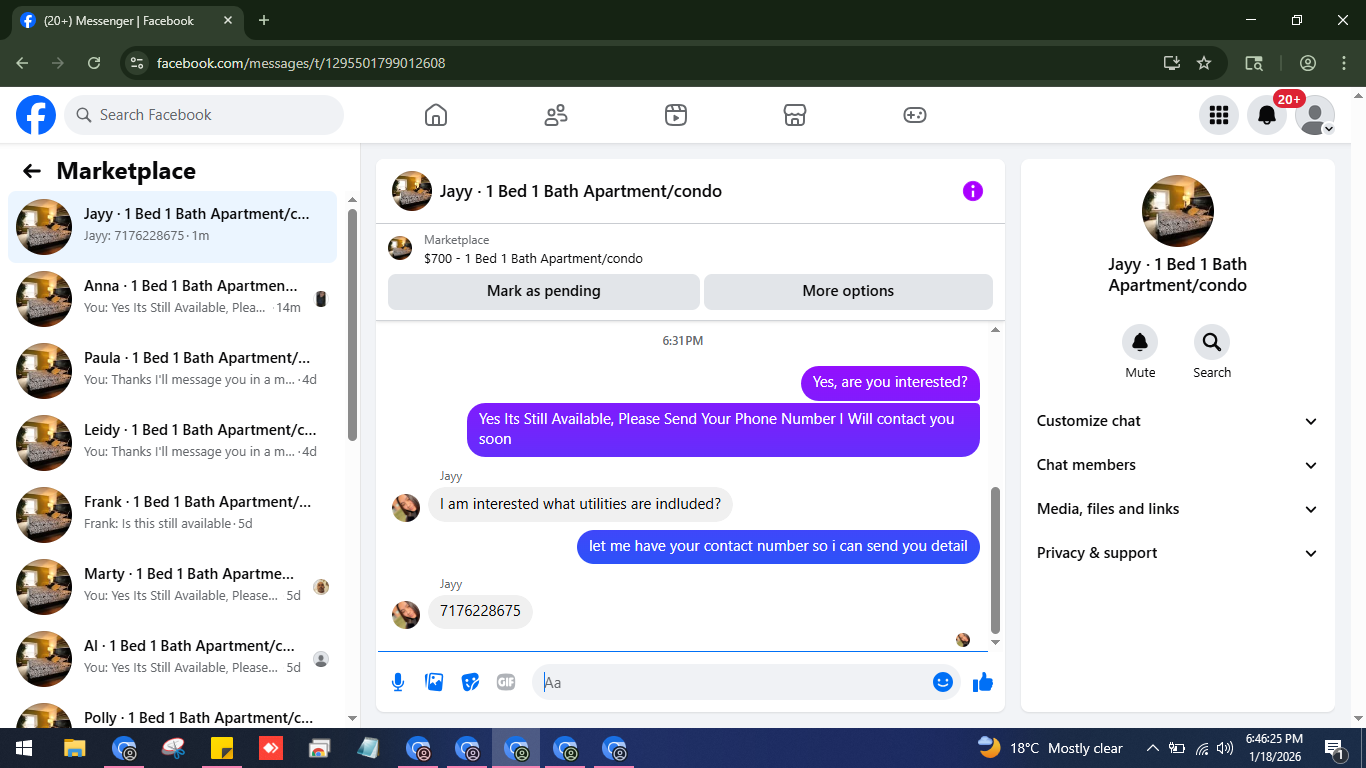1366x768 pixels.
Task: Open the Facebook logo home link
Action: (x=36, y=115)
